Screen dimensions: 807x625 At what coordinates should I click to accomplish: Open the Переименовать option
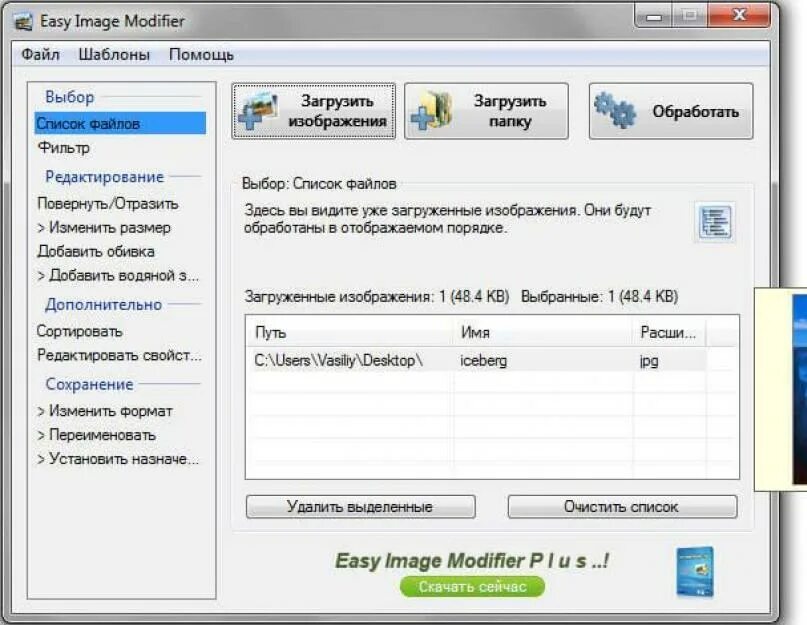(96, 435)
